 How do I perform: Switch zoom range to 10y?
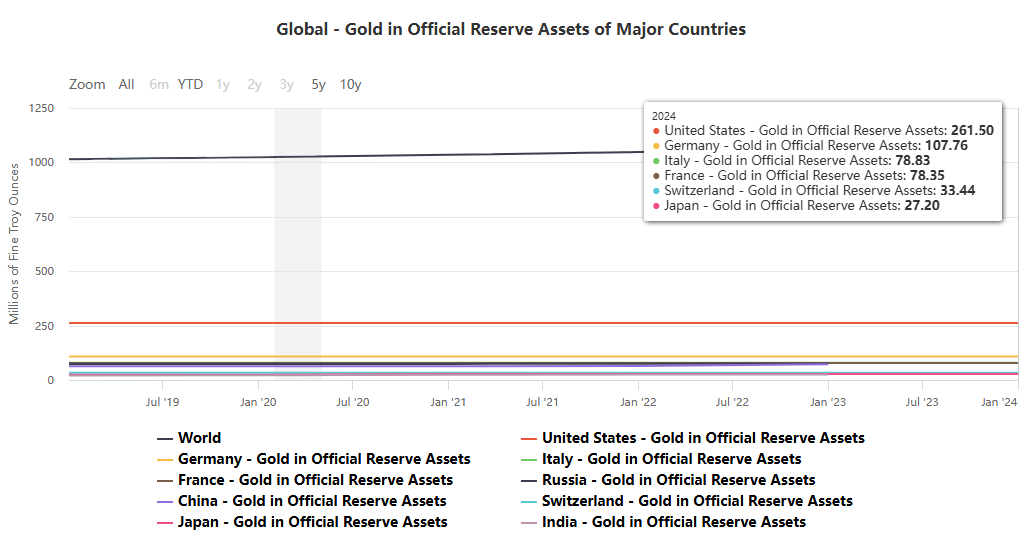(x=350, y=85)
